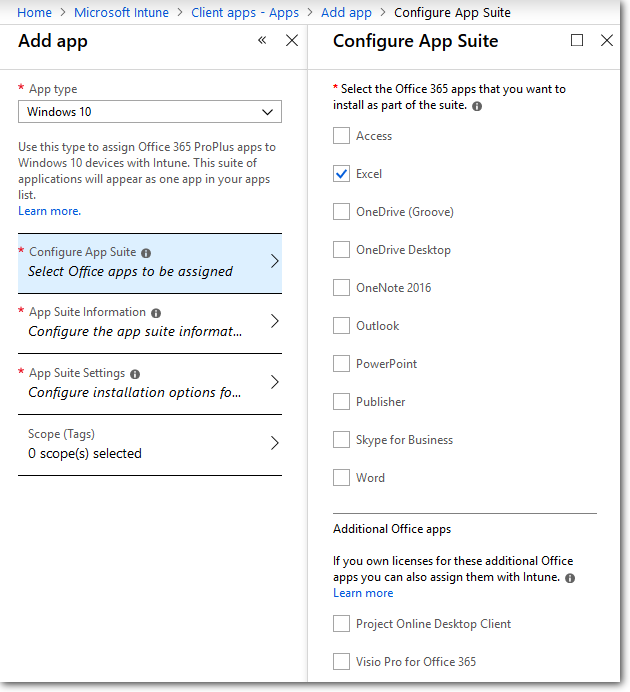Image resolution: width=630 pixels, height=692 pixels.
Task: Uncheck the Excel checkbox
Action: [342, 174]
